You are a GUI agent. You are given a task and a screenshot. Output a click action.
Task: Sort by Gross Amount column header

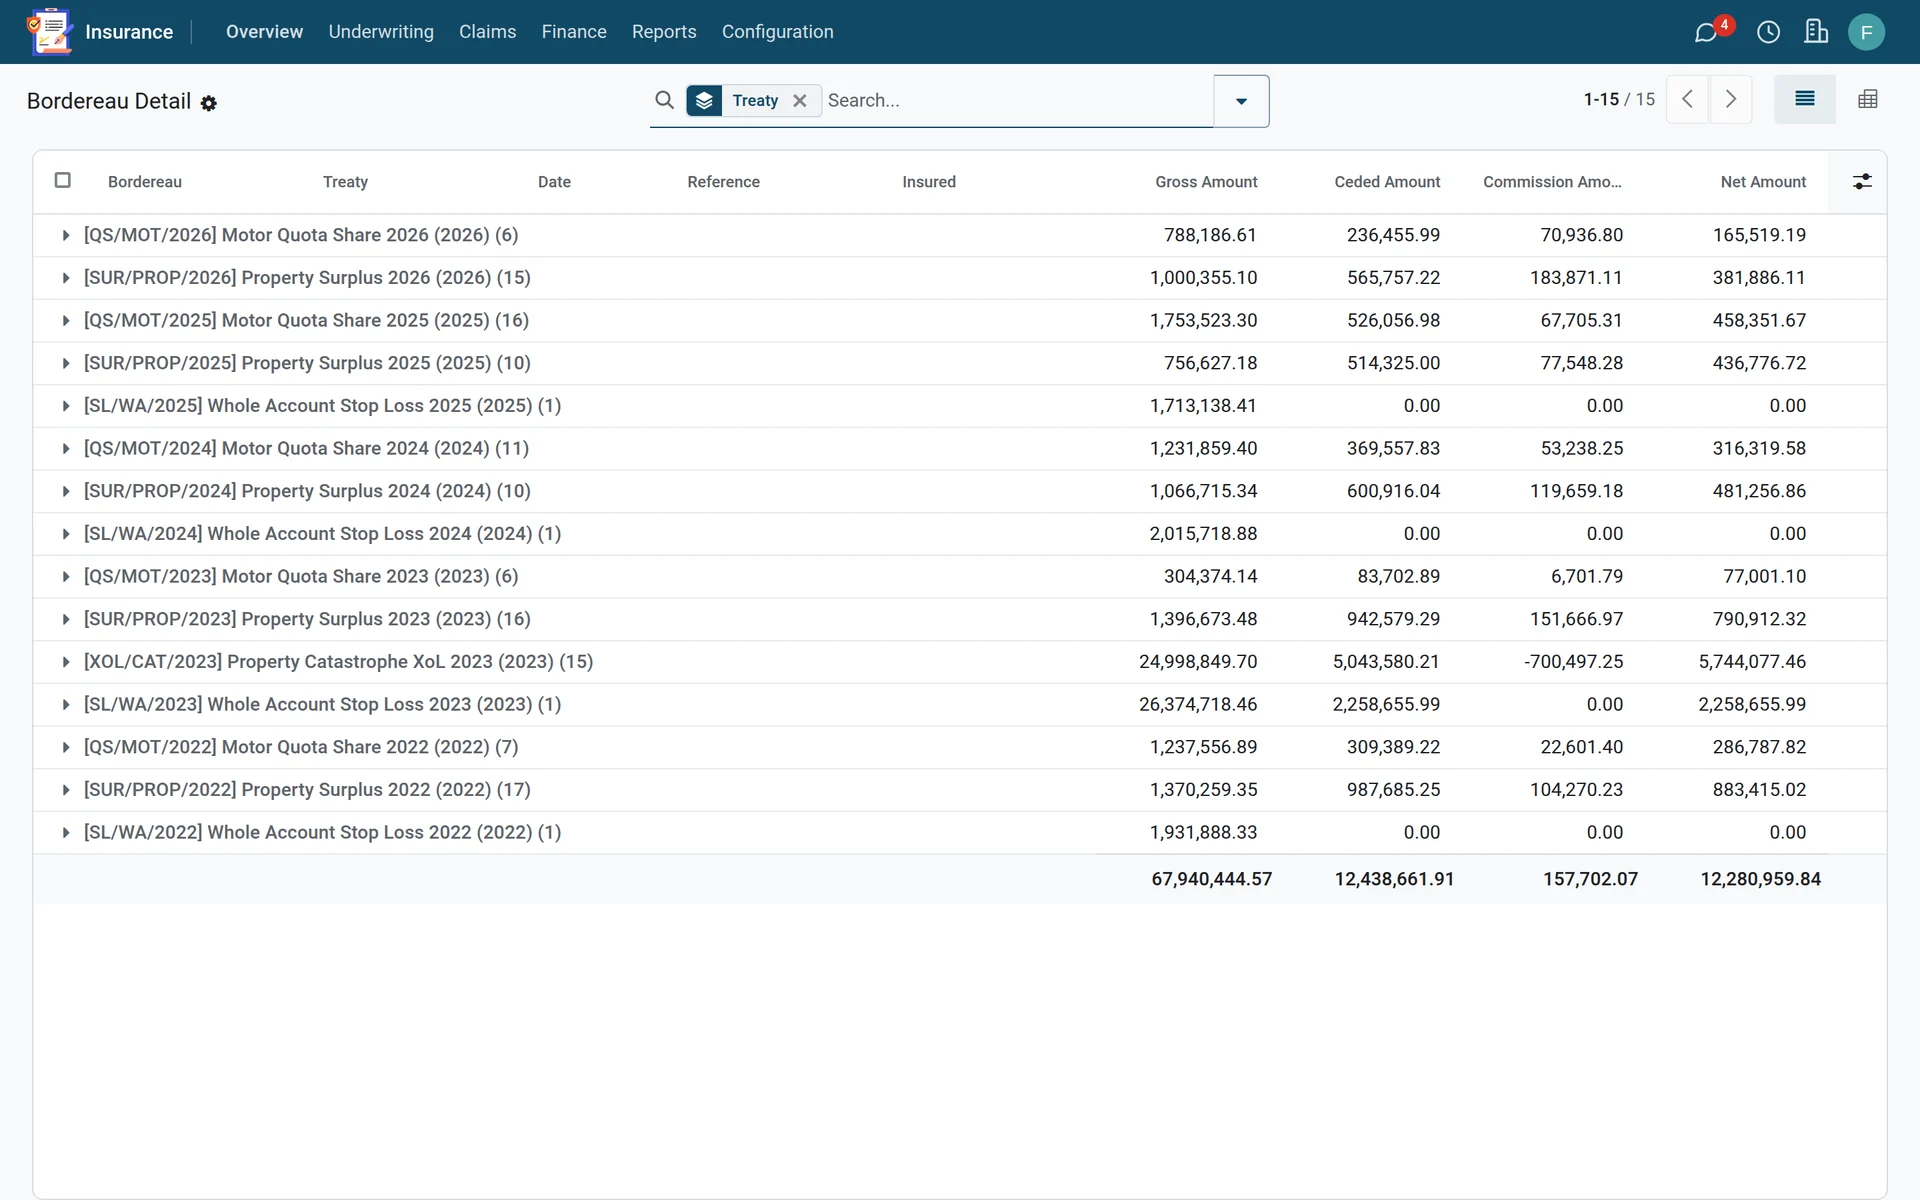click(1206, 182)
